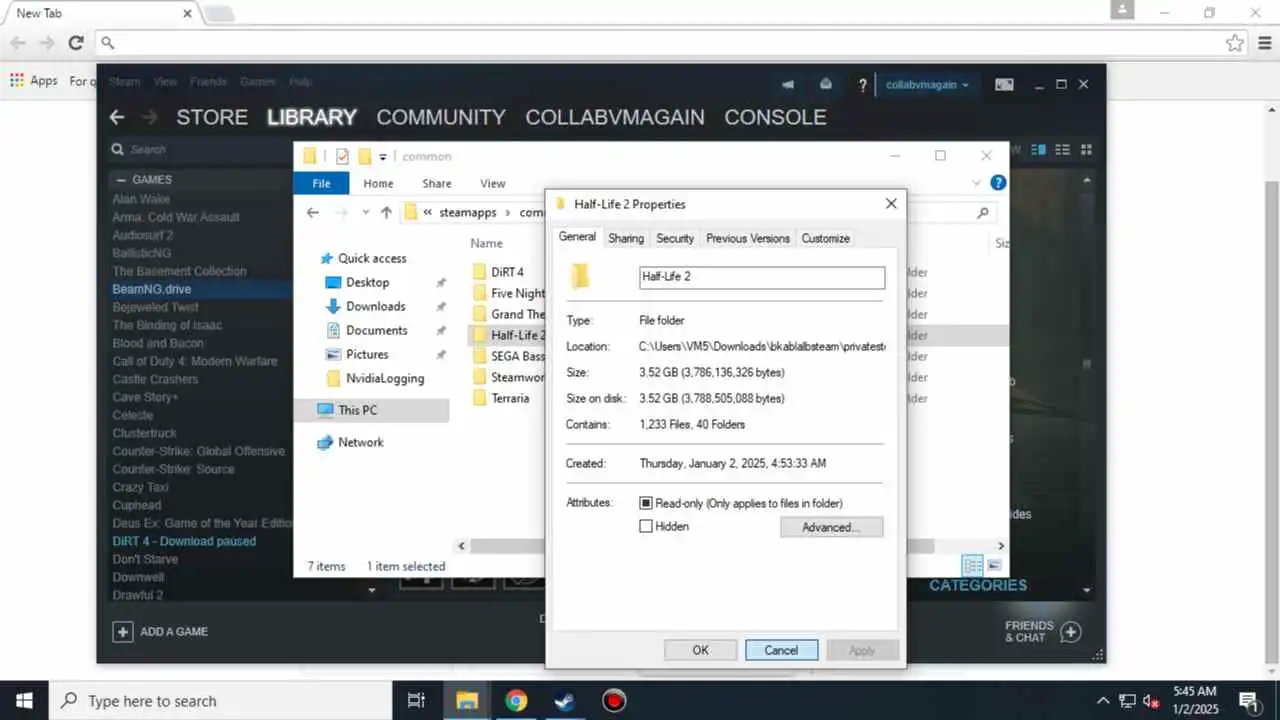The height and width of the screenshot is (720, 1280).
Task: Open Pictures in the Explorer navigation pane
Action: tap(367, 354)
